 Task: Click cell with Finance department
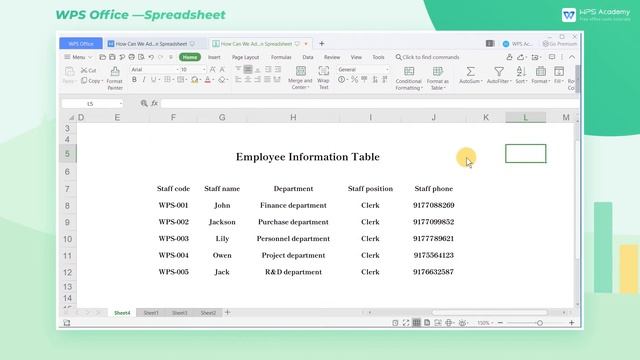point(293,205)
